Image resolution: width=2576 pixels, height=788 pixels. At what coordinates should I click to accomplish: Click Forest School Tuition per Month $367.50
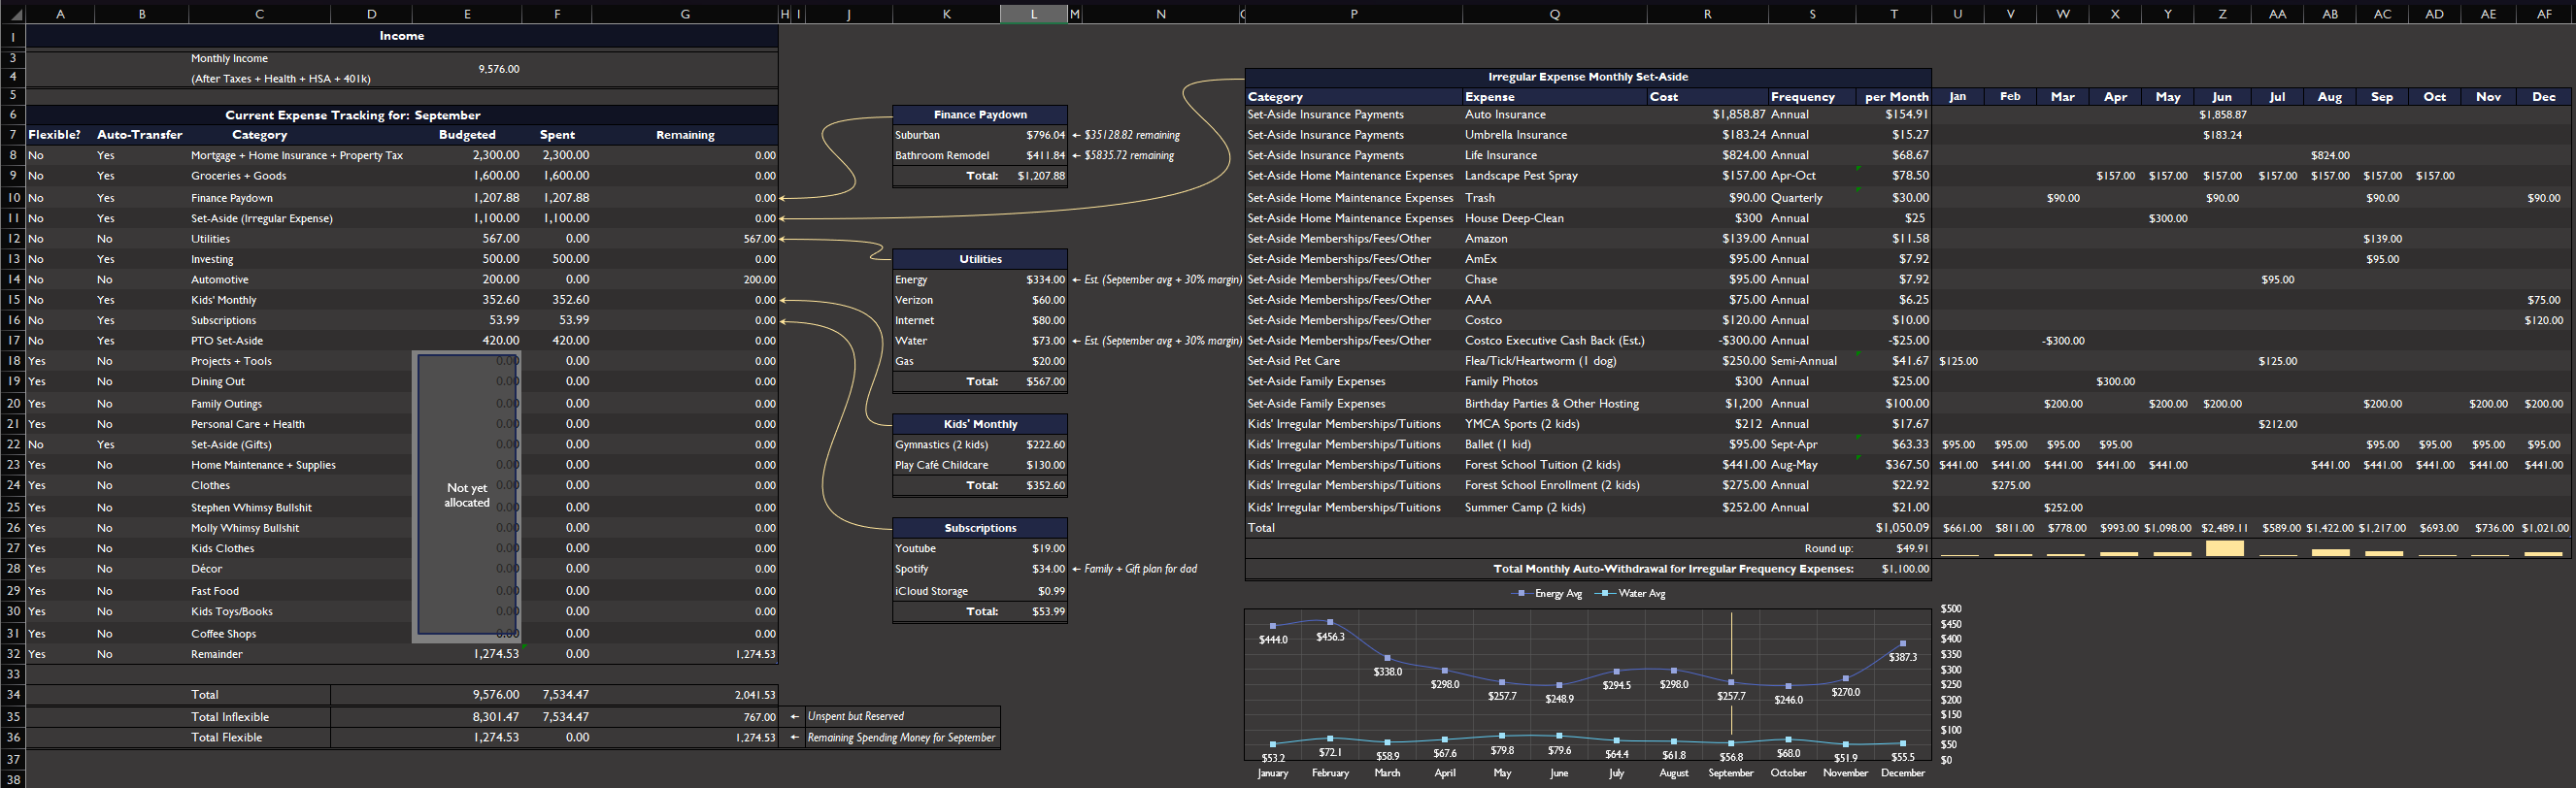(1907, 465)
